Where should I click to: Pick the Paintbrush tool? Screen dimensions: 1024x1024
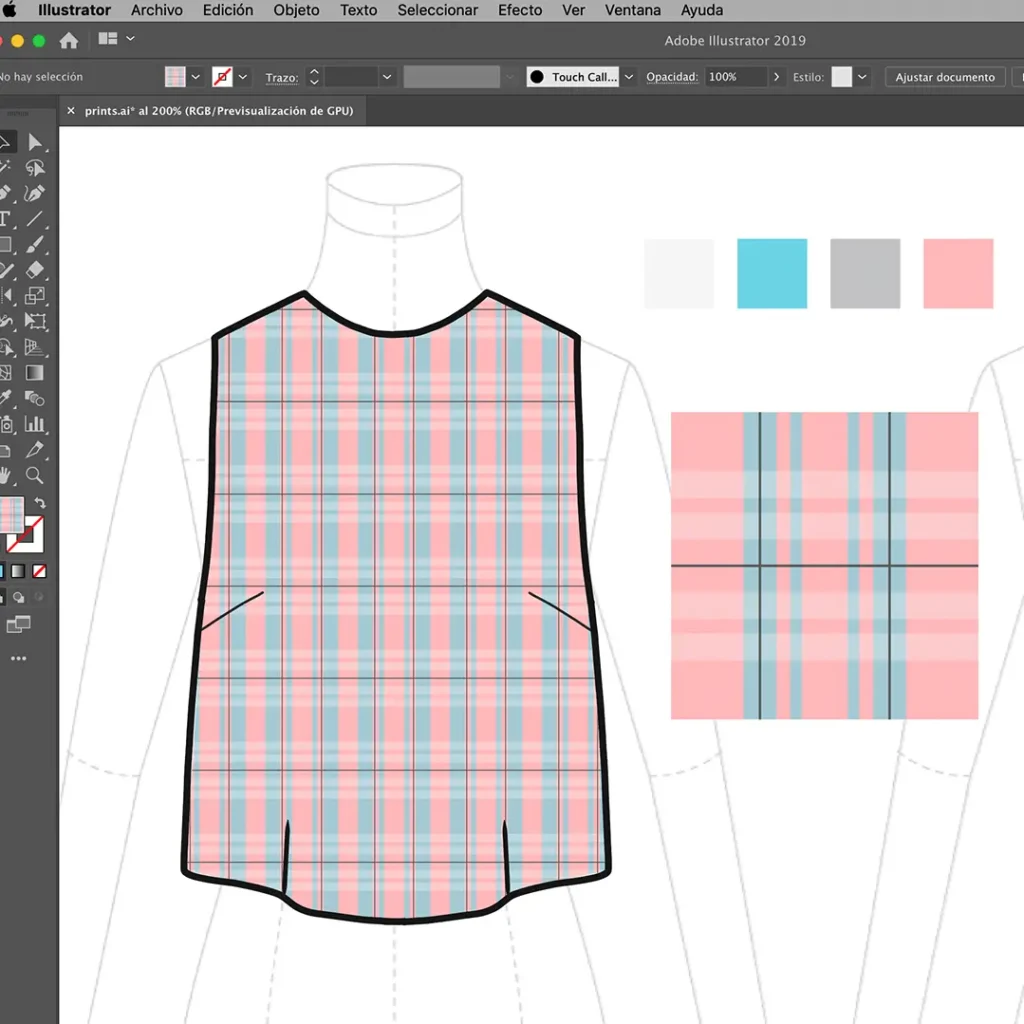click(x=35, y=245)
